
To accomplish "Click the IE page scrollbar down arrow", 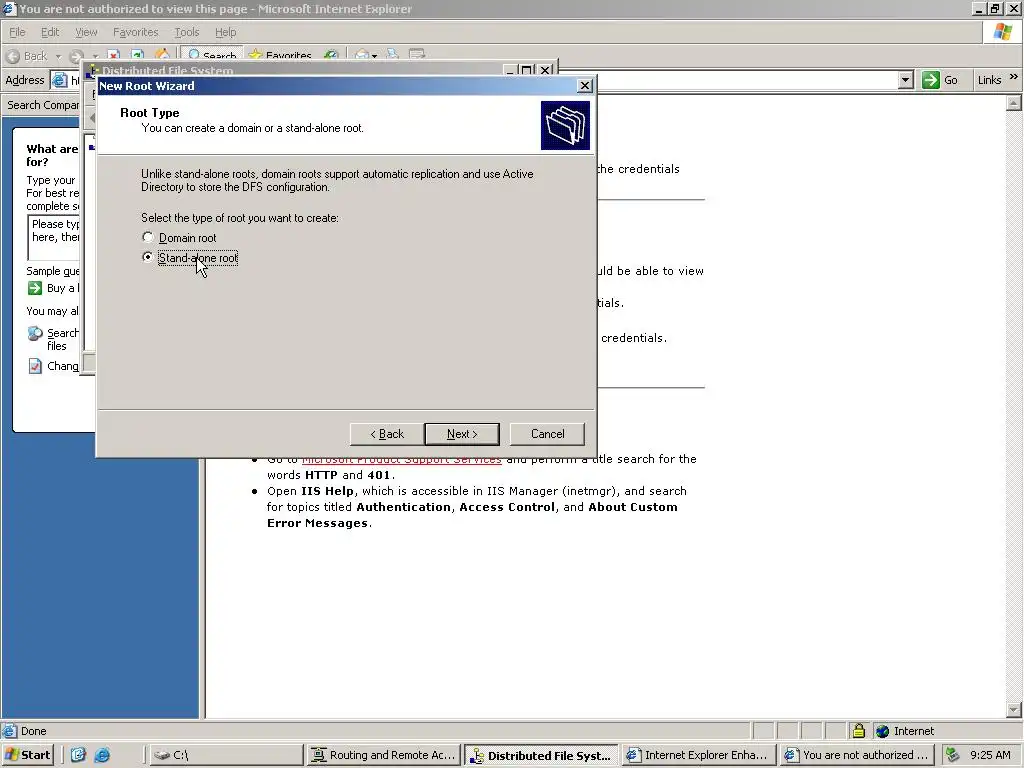I will click(1014, 710).
